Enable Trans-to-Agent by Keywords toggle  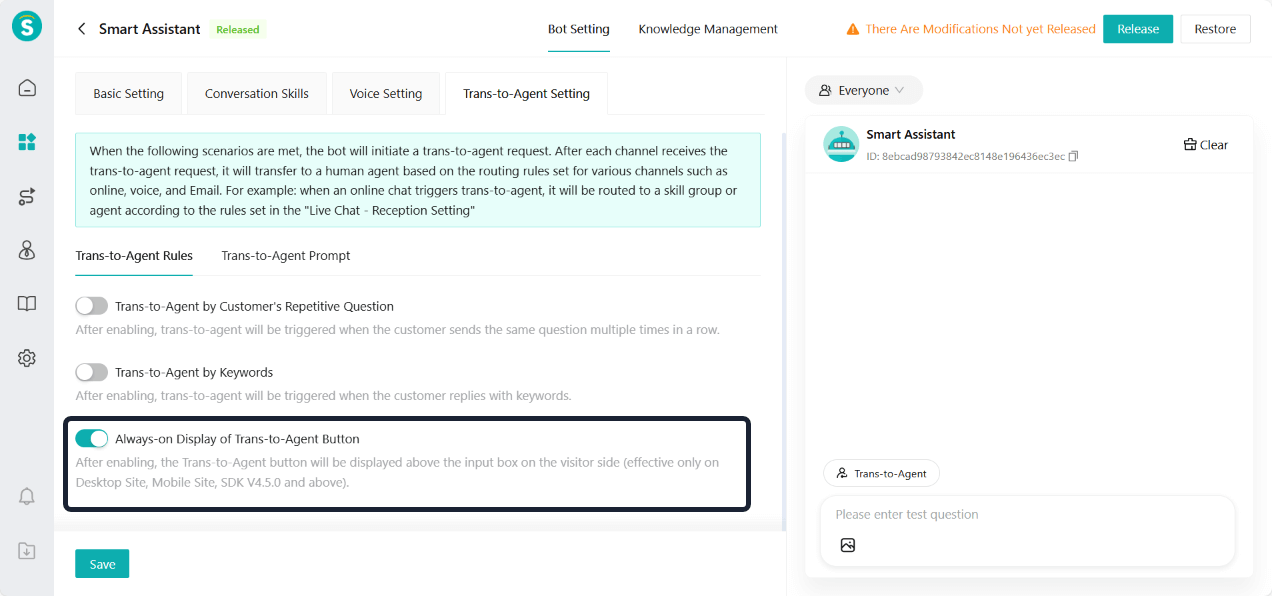tap(92, 372)
